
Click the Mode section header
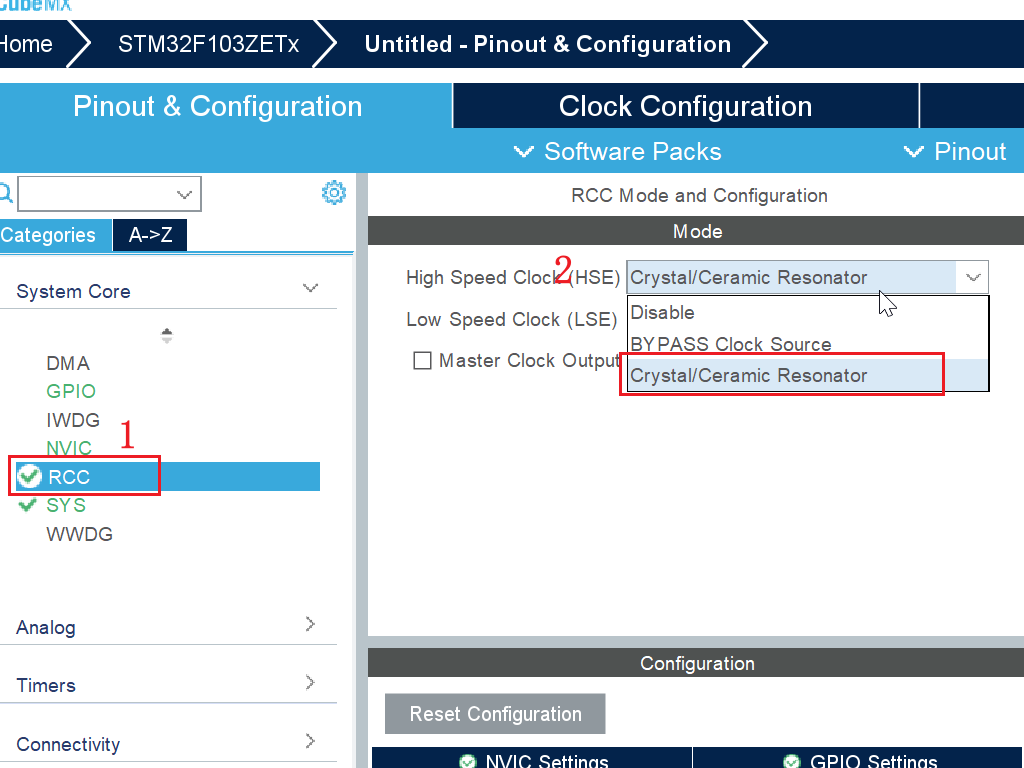tap(696, 231)
